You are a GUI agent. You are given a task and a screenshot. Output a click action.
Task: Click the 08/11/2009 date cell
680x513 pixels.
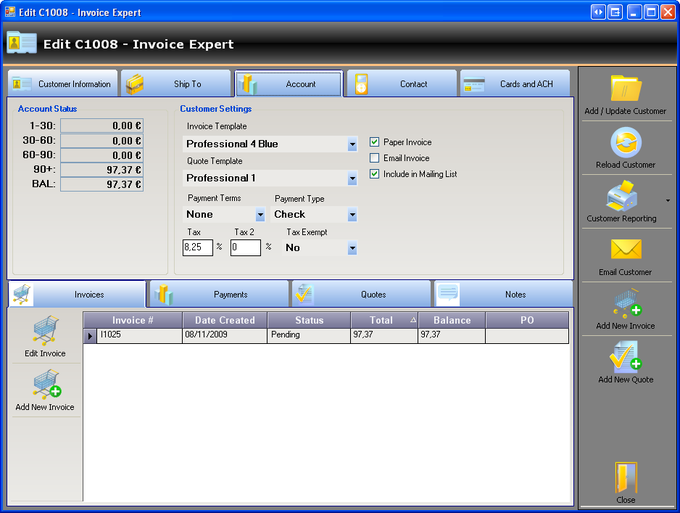click(x=225, y=336)
